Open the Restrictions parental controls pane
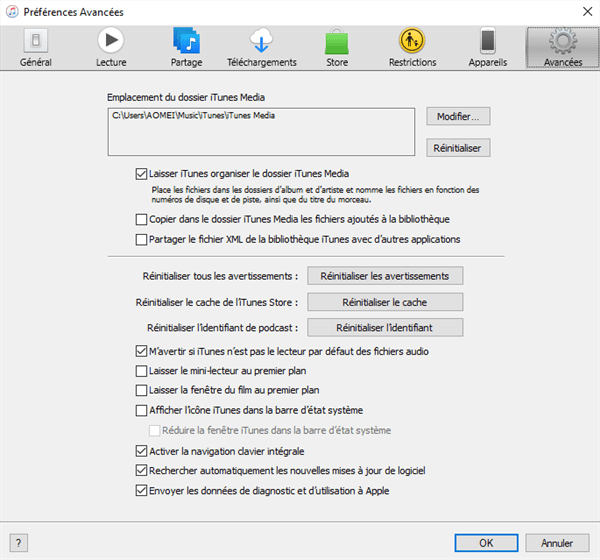The image size is (600, 560). tap(412, 48)
